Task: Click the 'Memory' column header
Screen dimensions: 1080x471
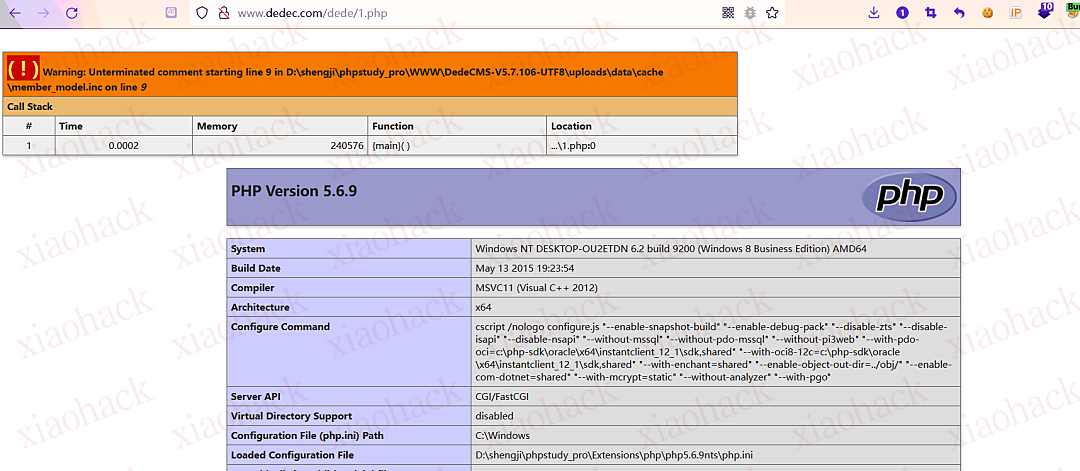Action: pos(280,126)
